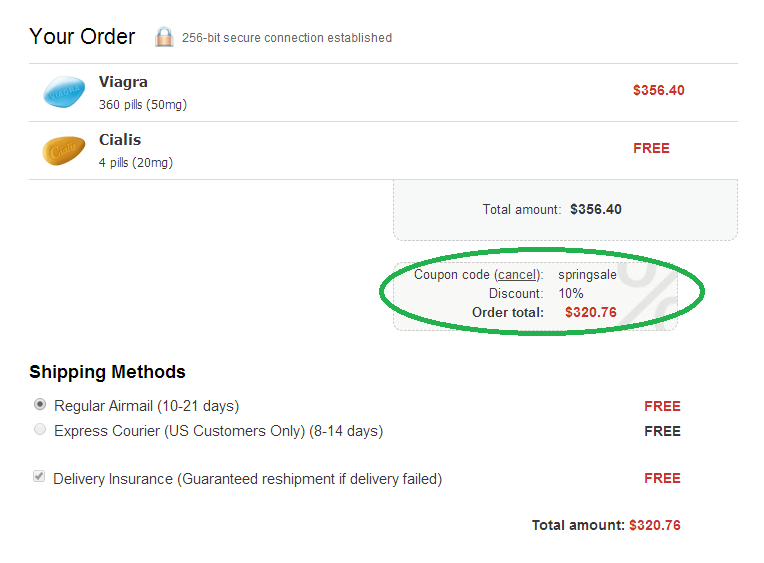Click the percent sign discount watermark
This screenshot has width=764, height=563.
click(x=650, y=296)
